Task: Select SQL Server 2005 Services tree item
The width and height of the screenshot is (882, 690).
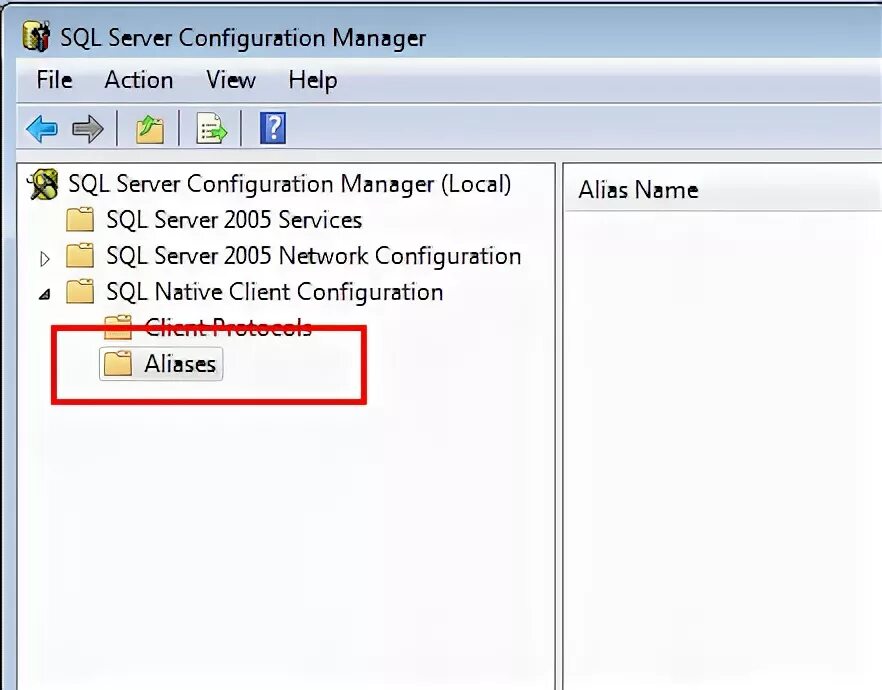Action: [x=234, y=219]
